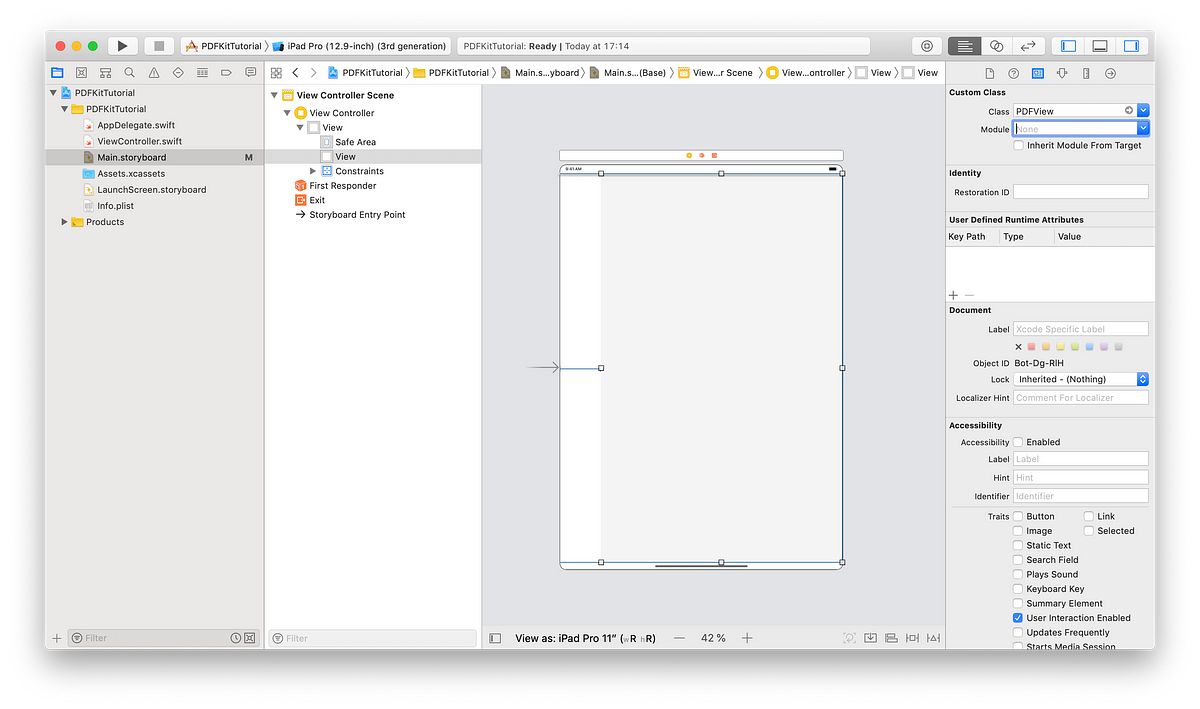Image resolution: width=1200 pixels, height=709 pixels.
Task: Open the Issue navigator tab
Action: 154,72
